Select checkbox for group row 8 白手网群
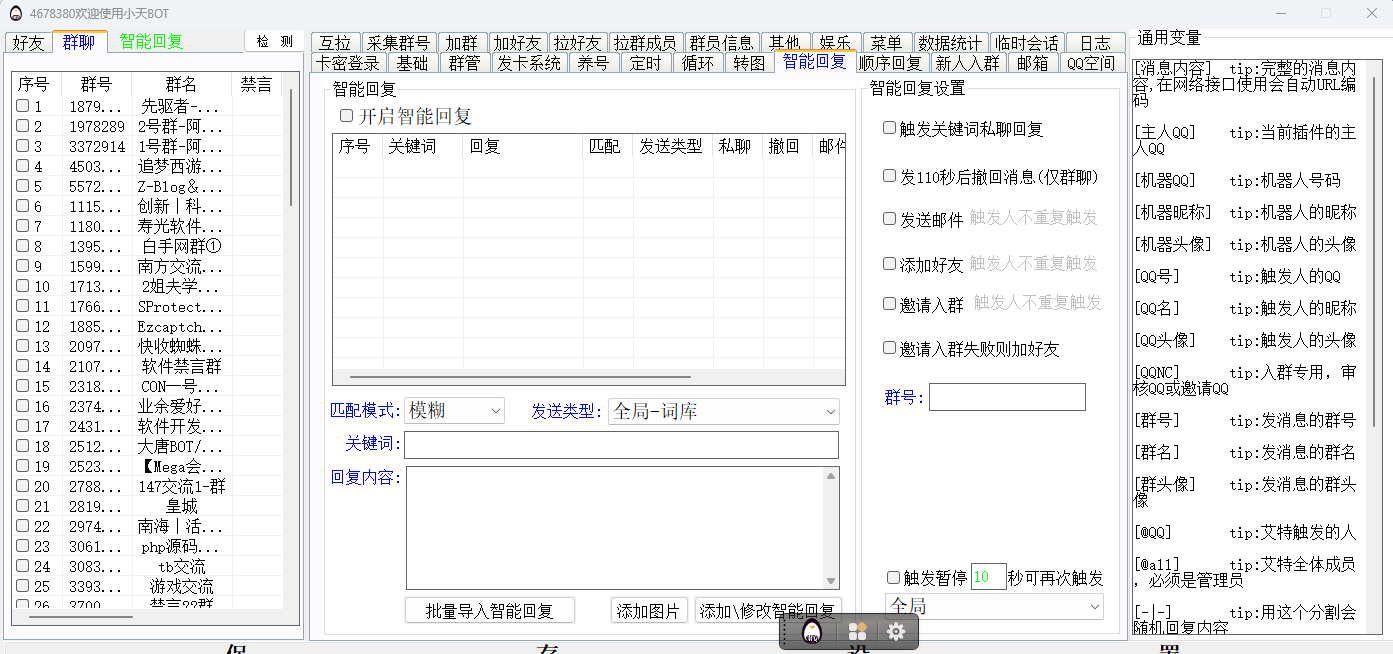 (x=23, y=246)
